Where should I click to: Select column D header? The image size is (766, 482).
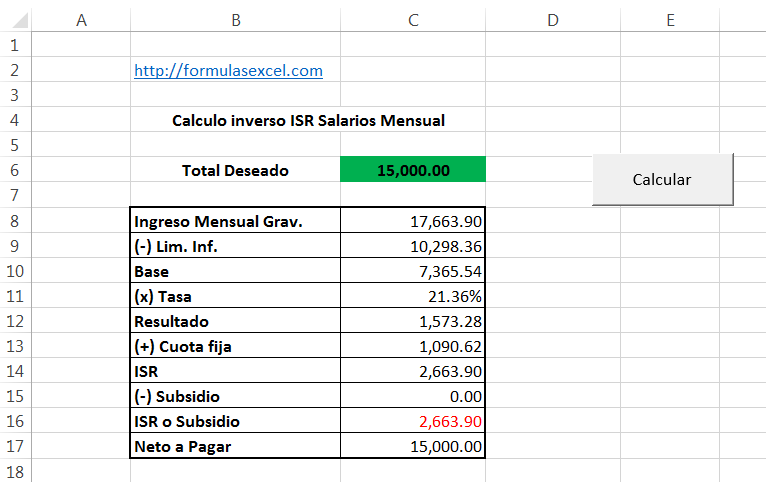pyautogui.click(x=553, y=20)
